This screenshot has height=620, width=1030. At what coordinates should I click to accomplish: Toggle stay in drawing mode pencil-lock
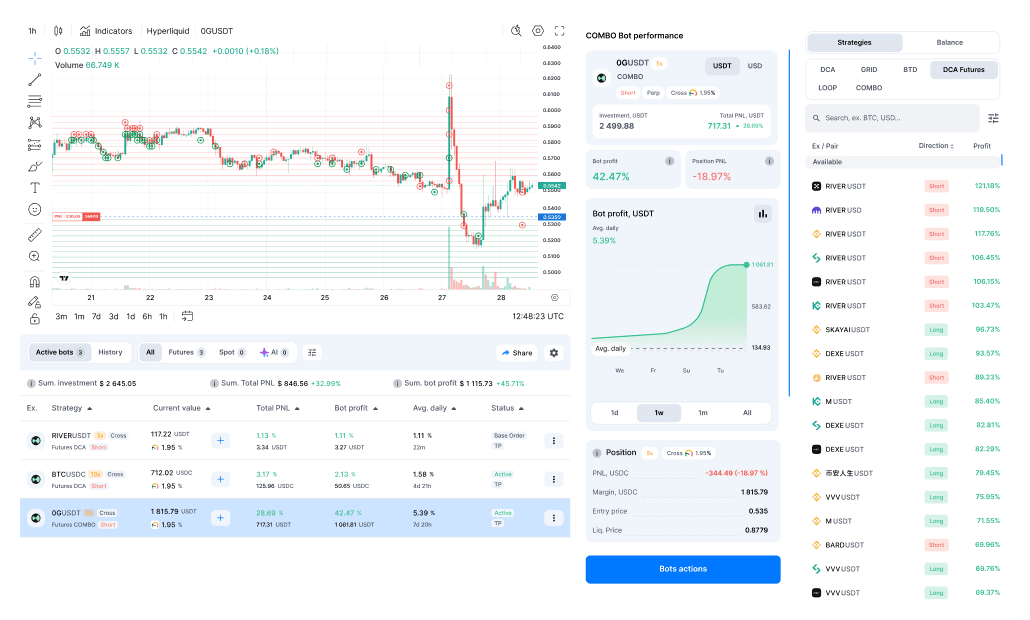coord(35,301)
